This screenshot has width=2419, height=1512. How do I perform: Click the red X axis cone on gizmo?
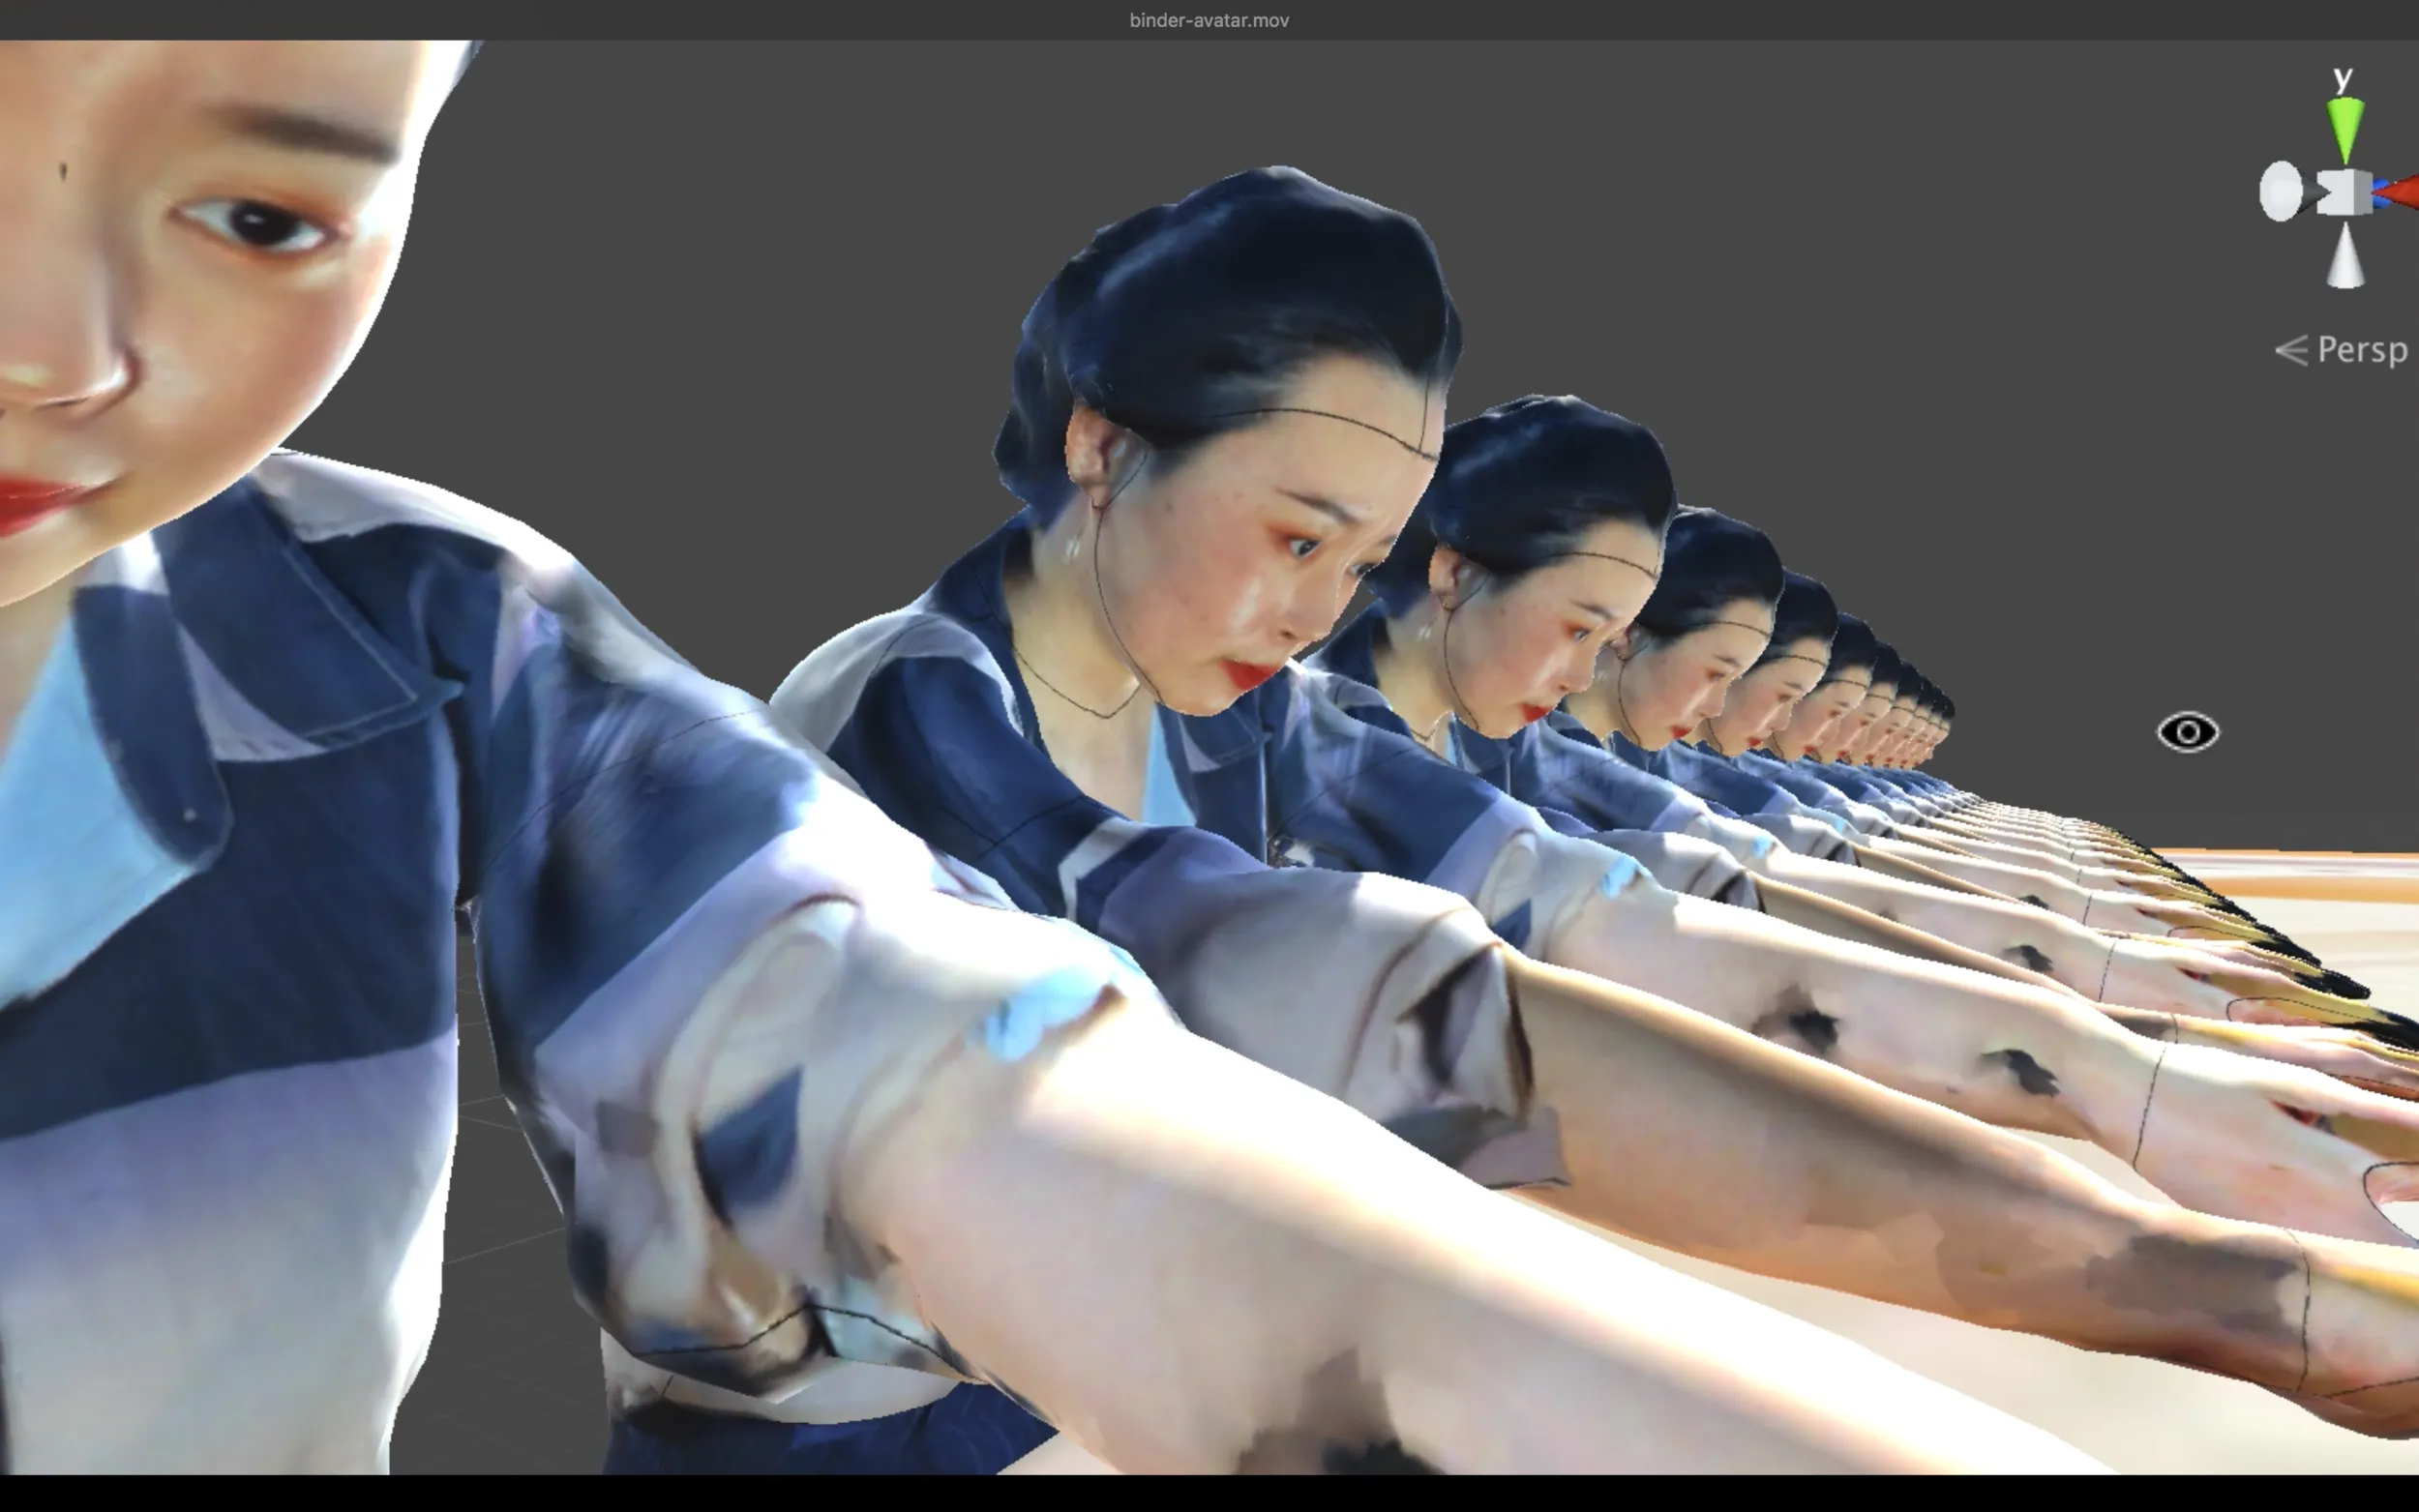[x=2398, y=191]
